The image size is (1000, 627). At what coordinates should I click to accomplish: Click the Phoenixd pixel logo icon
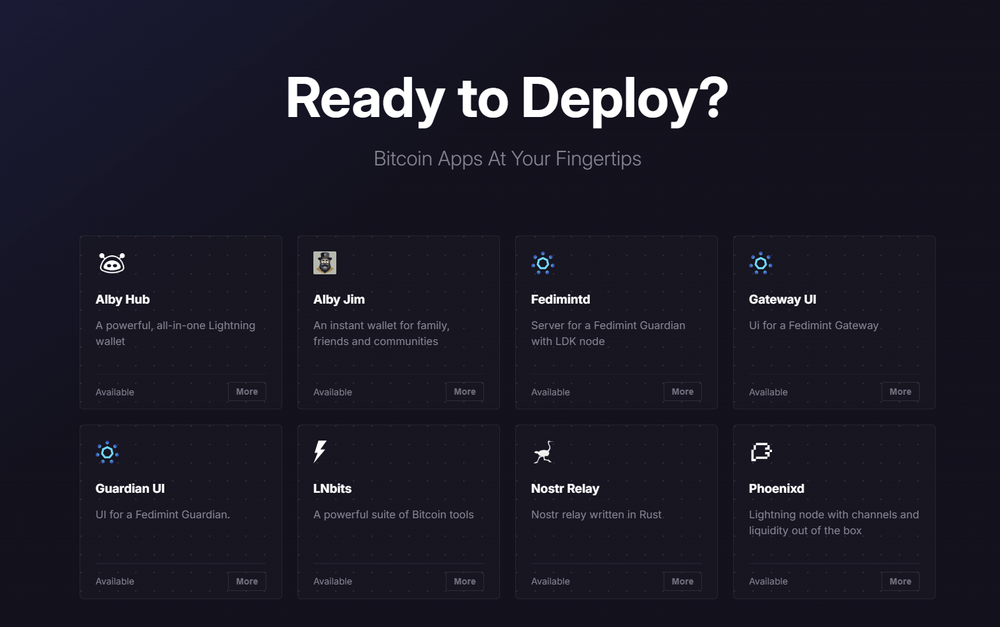pos(761,452)
